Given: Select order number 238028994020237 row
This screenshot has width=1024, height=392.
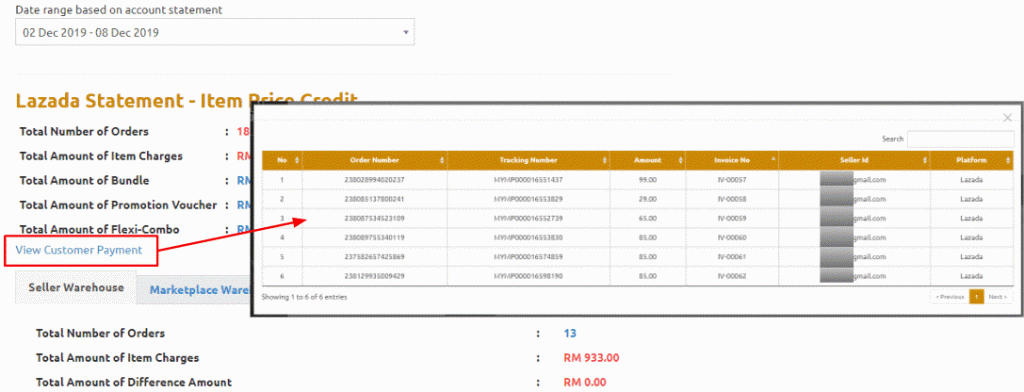Looking at the screenshot, I should coord(638,179).
